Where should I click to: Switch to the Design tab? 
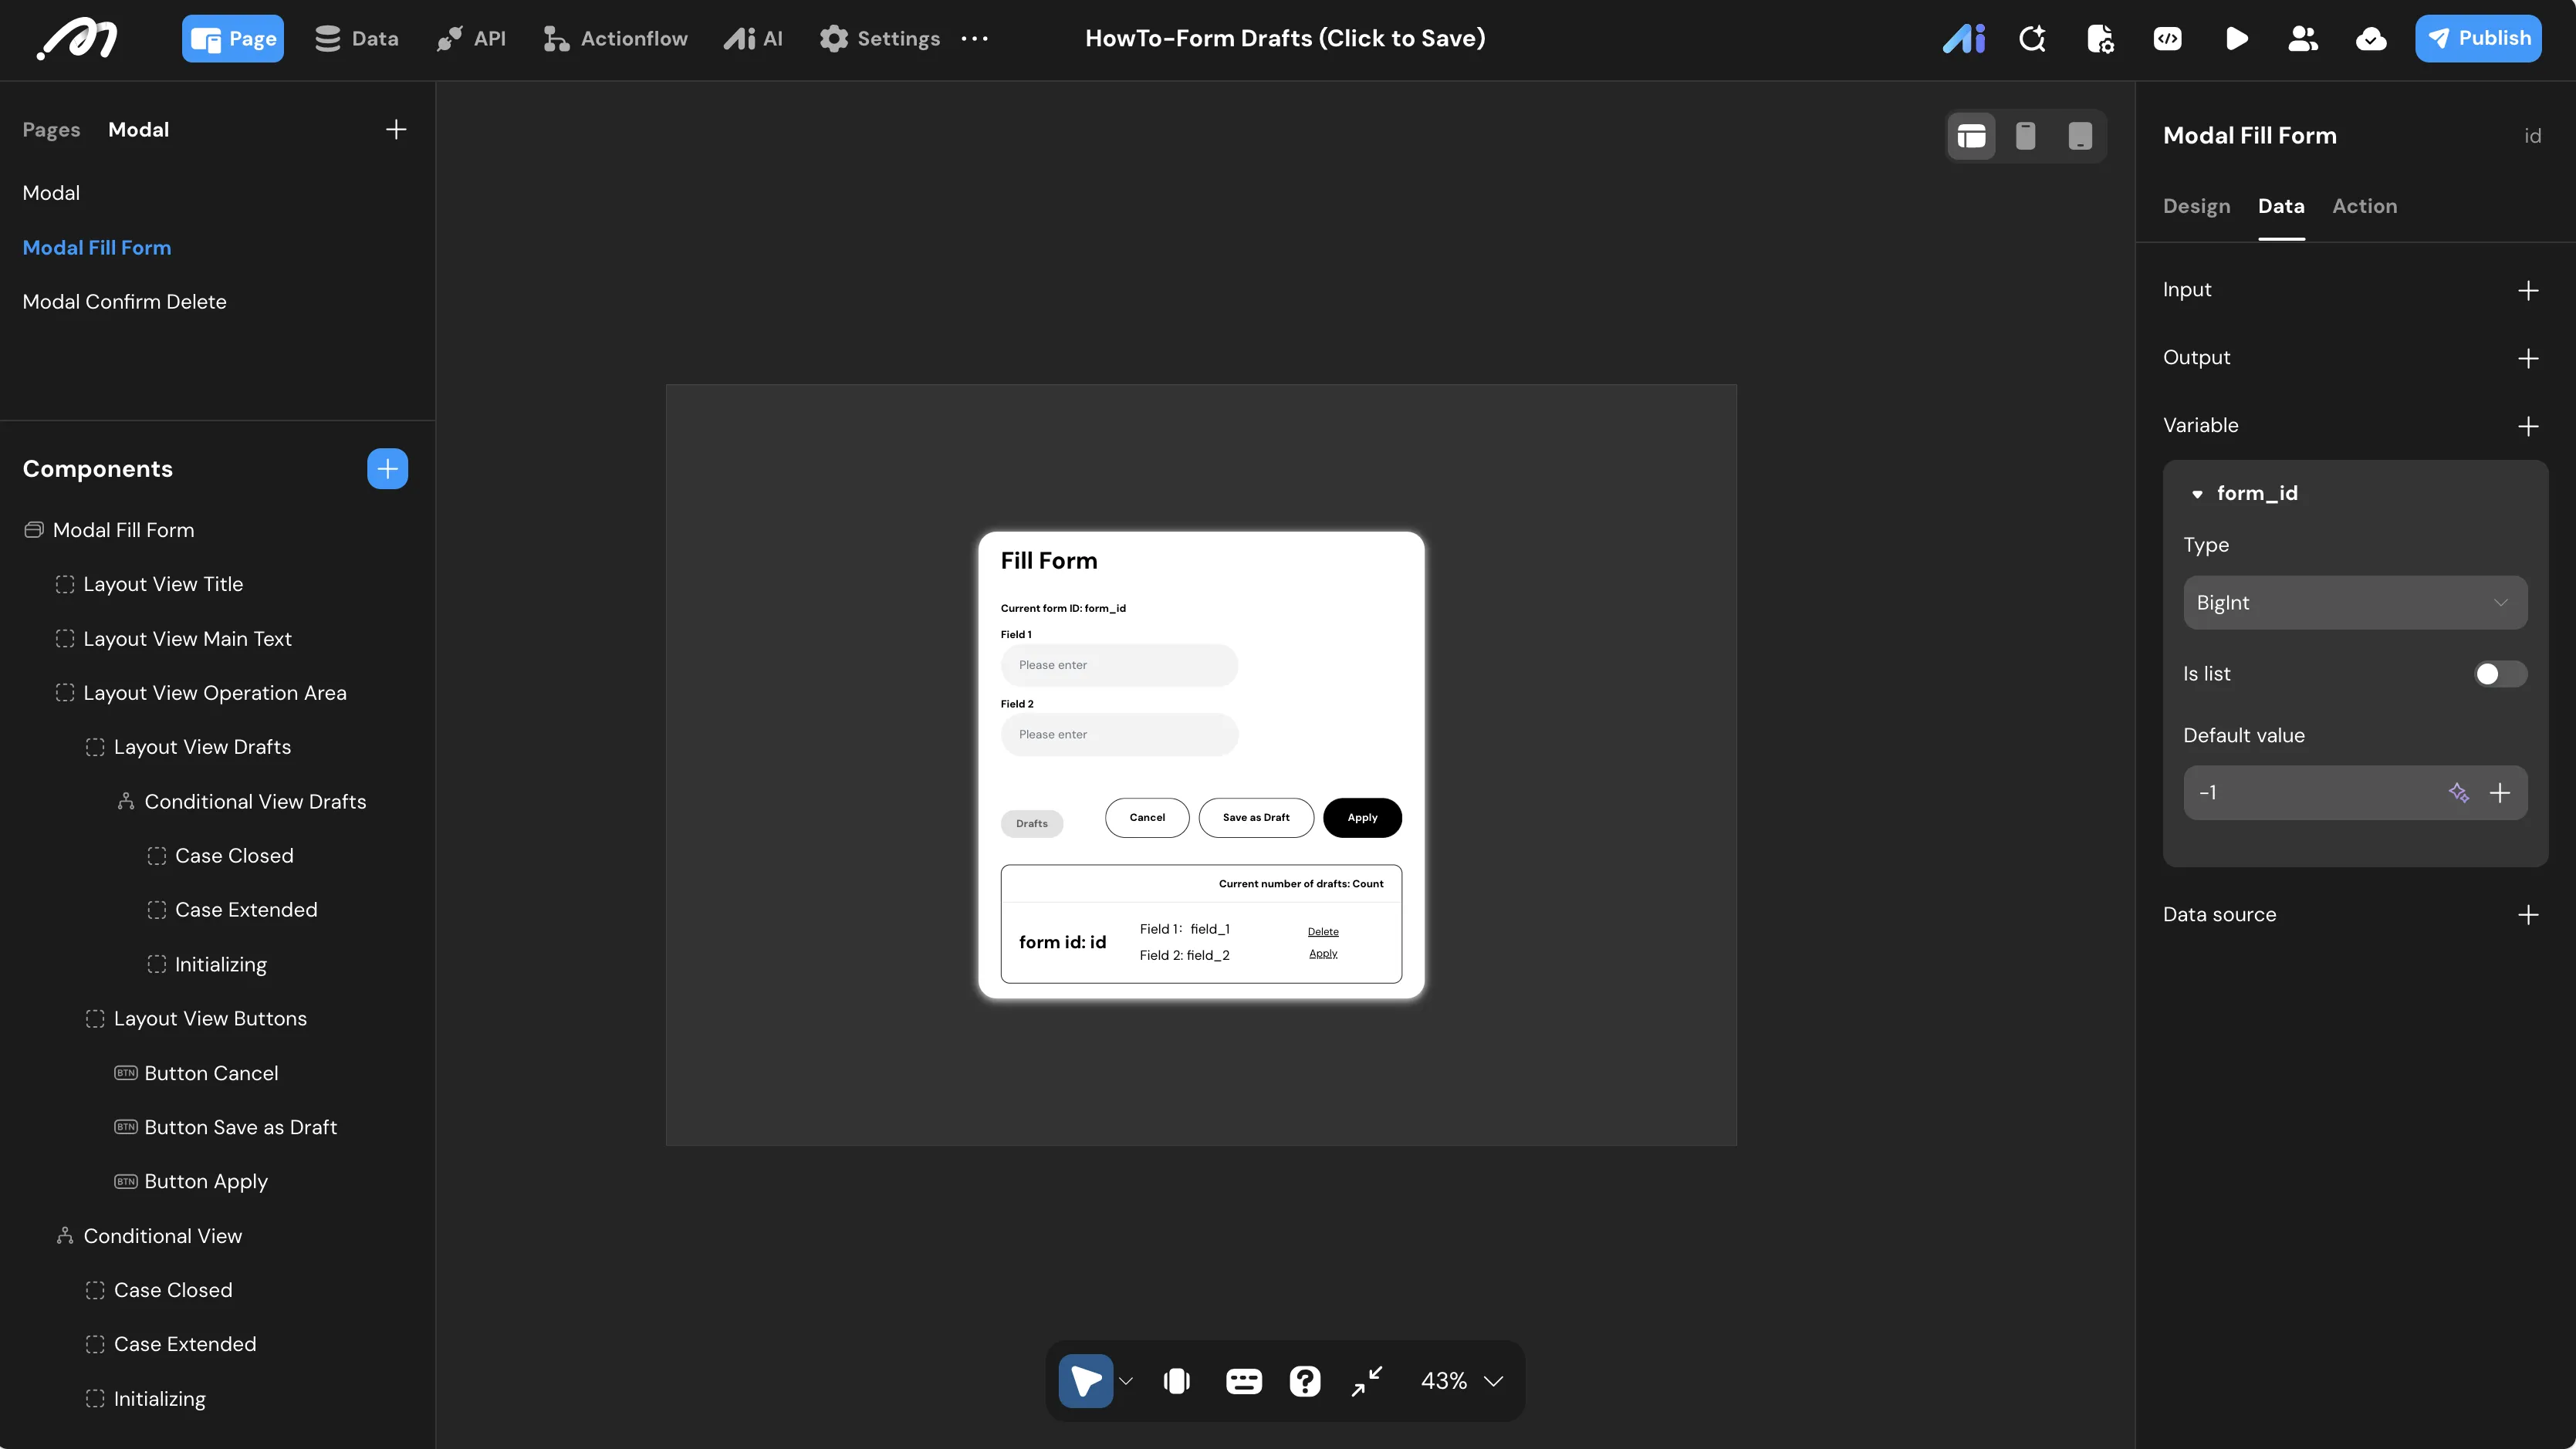tap(2196, 206)
